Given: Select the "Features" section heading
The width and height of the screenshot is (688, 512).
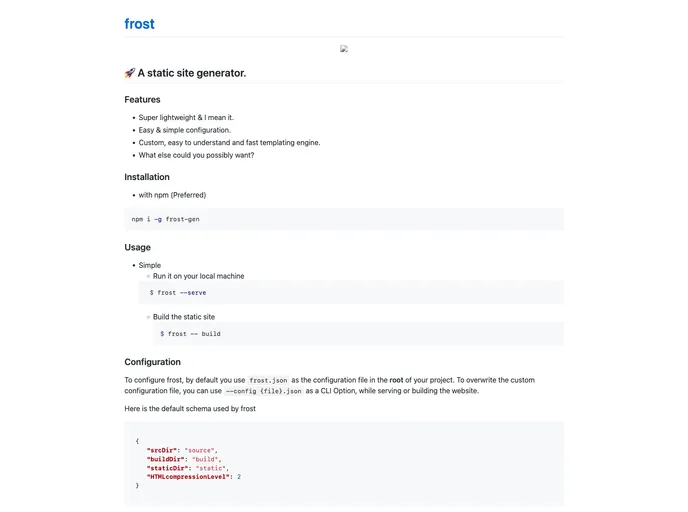Looking at the screenshot, I should 142,100.
